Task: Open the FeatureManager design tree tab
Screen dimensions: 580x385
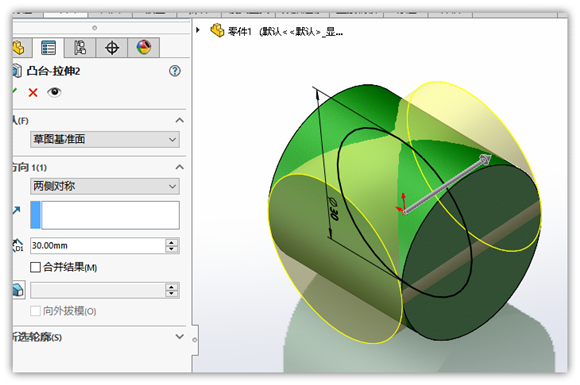Action: (x=19, y=48)
